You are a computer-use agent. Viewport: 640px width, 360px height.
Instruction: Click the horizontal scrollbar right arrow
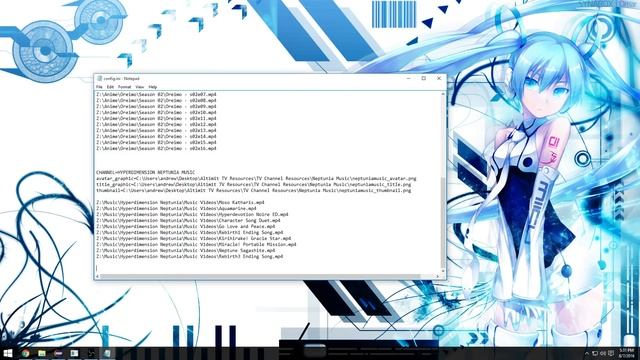click(438, 276)
